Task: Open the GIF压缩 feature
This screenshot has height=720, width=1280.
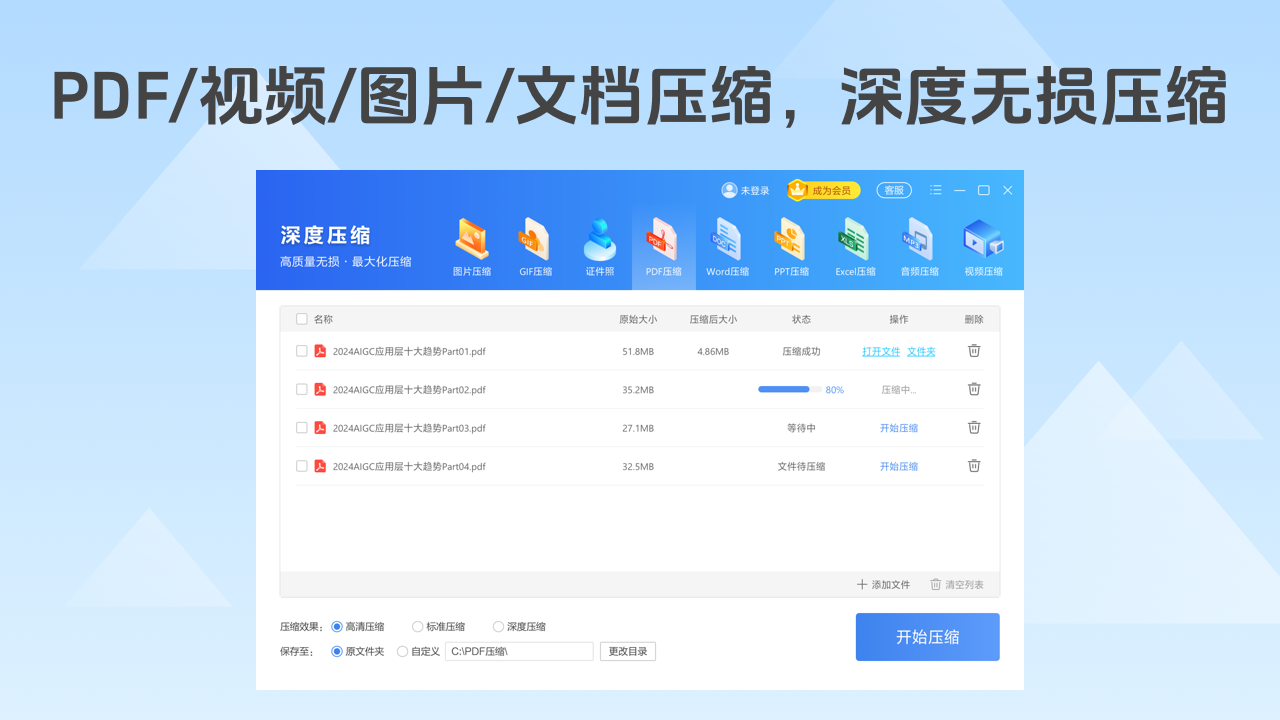Action: pyautogui.click(x=535, y=243)
